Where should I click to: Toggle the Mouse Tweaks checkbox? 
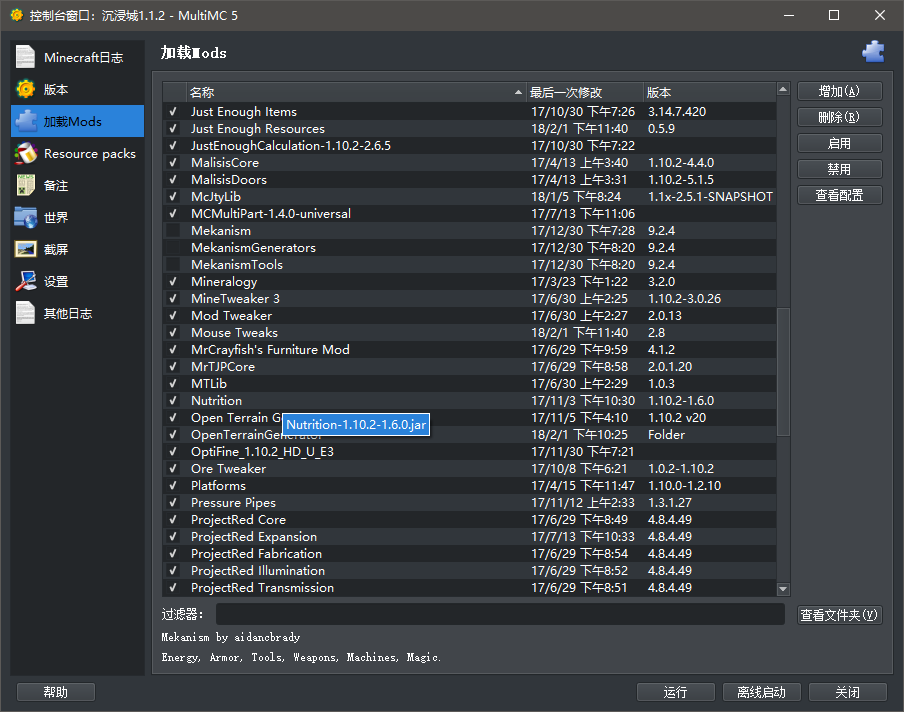click(172, 333)
